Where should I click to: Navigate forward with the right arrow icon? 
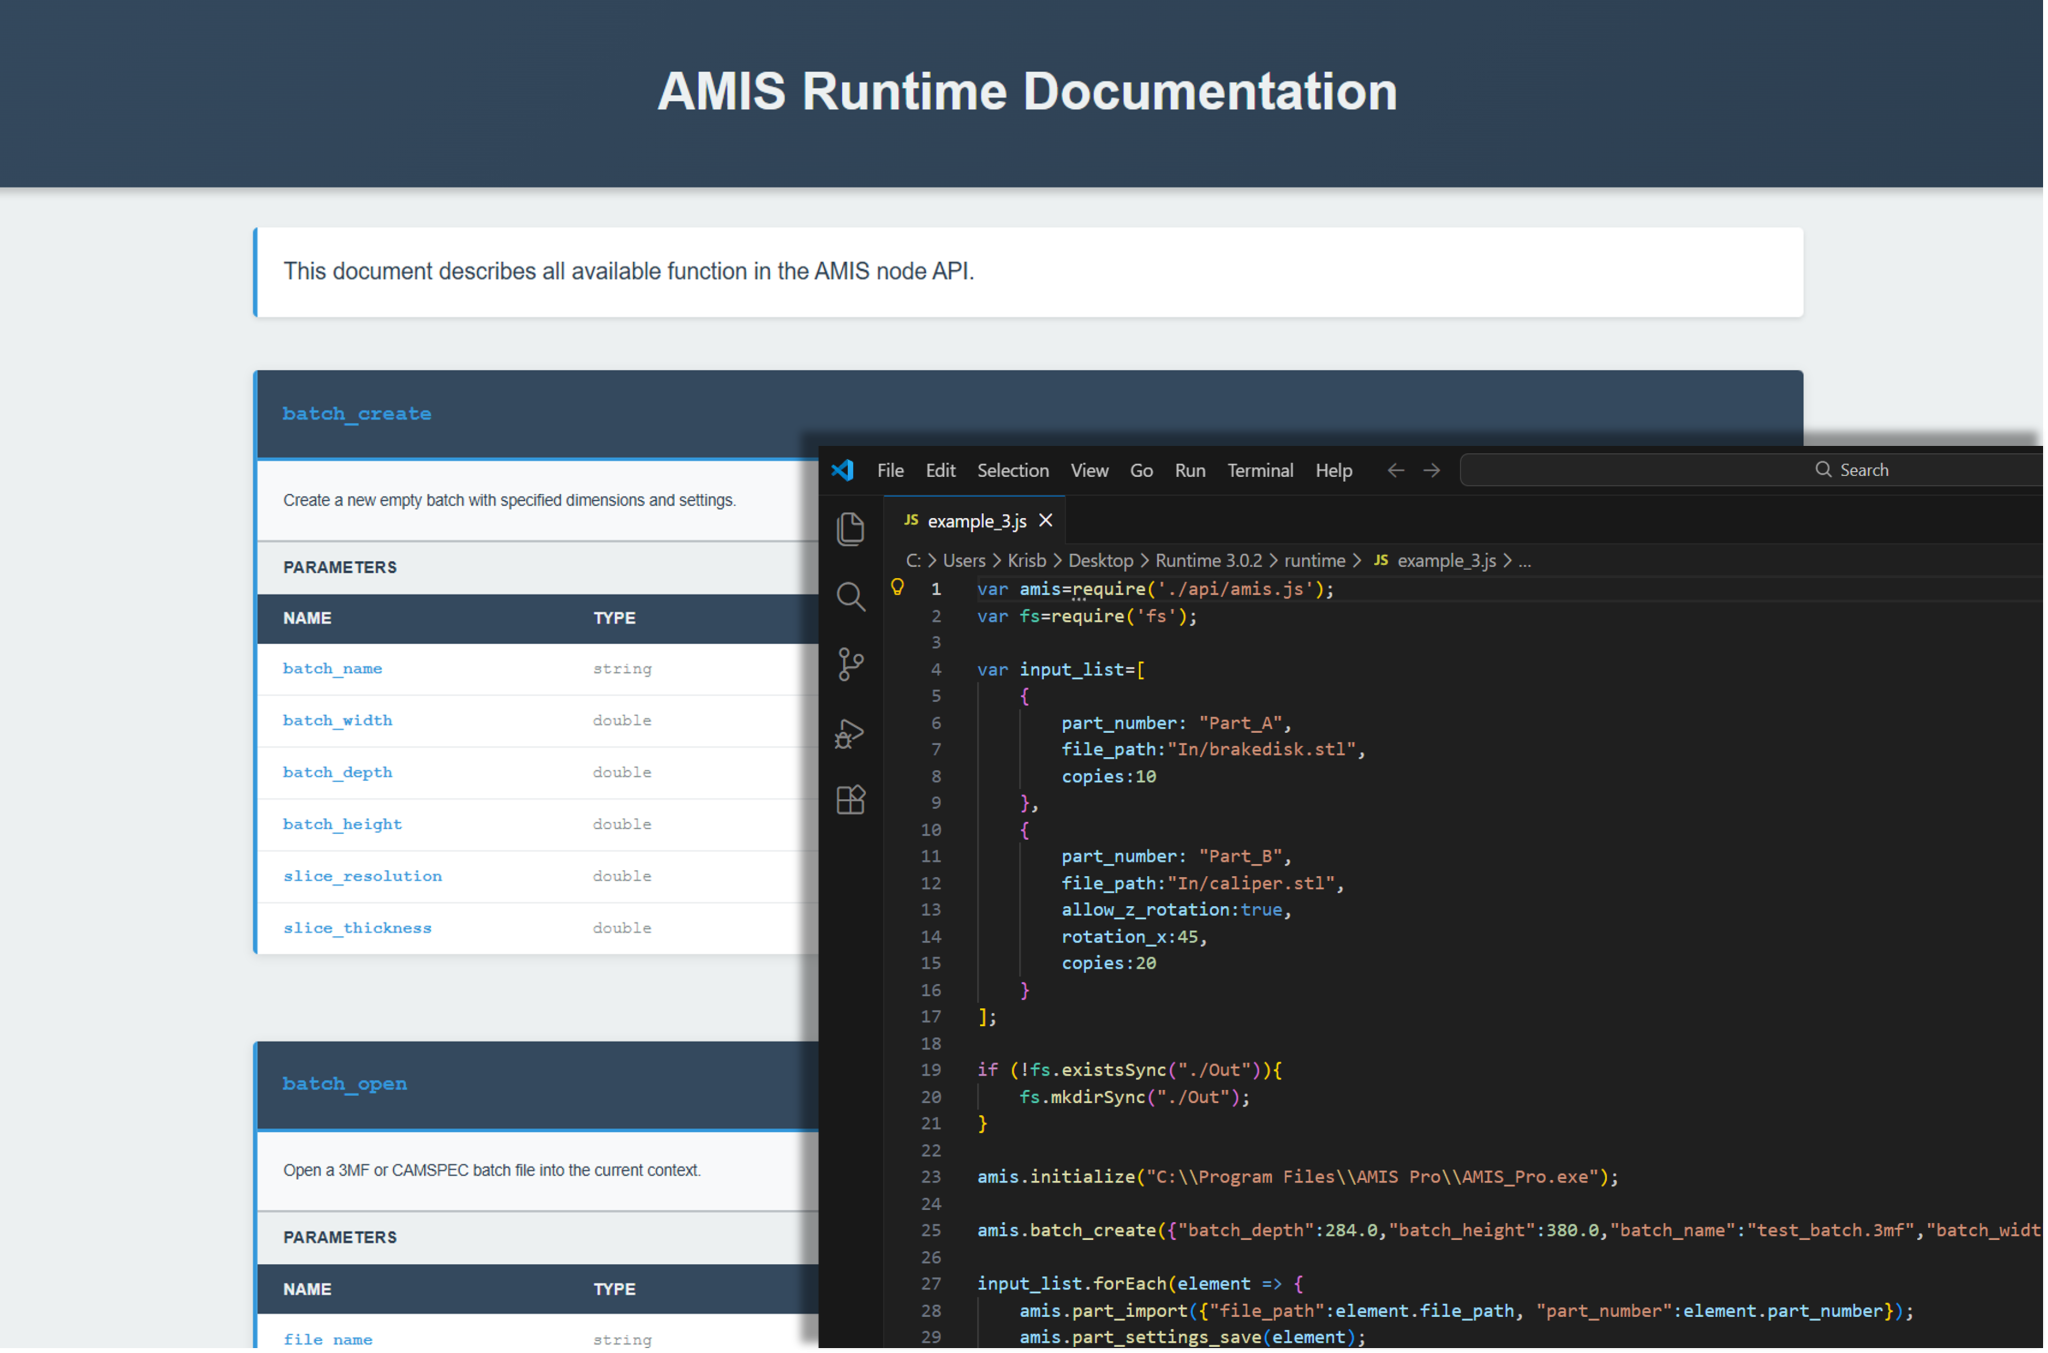(1432, 470)
